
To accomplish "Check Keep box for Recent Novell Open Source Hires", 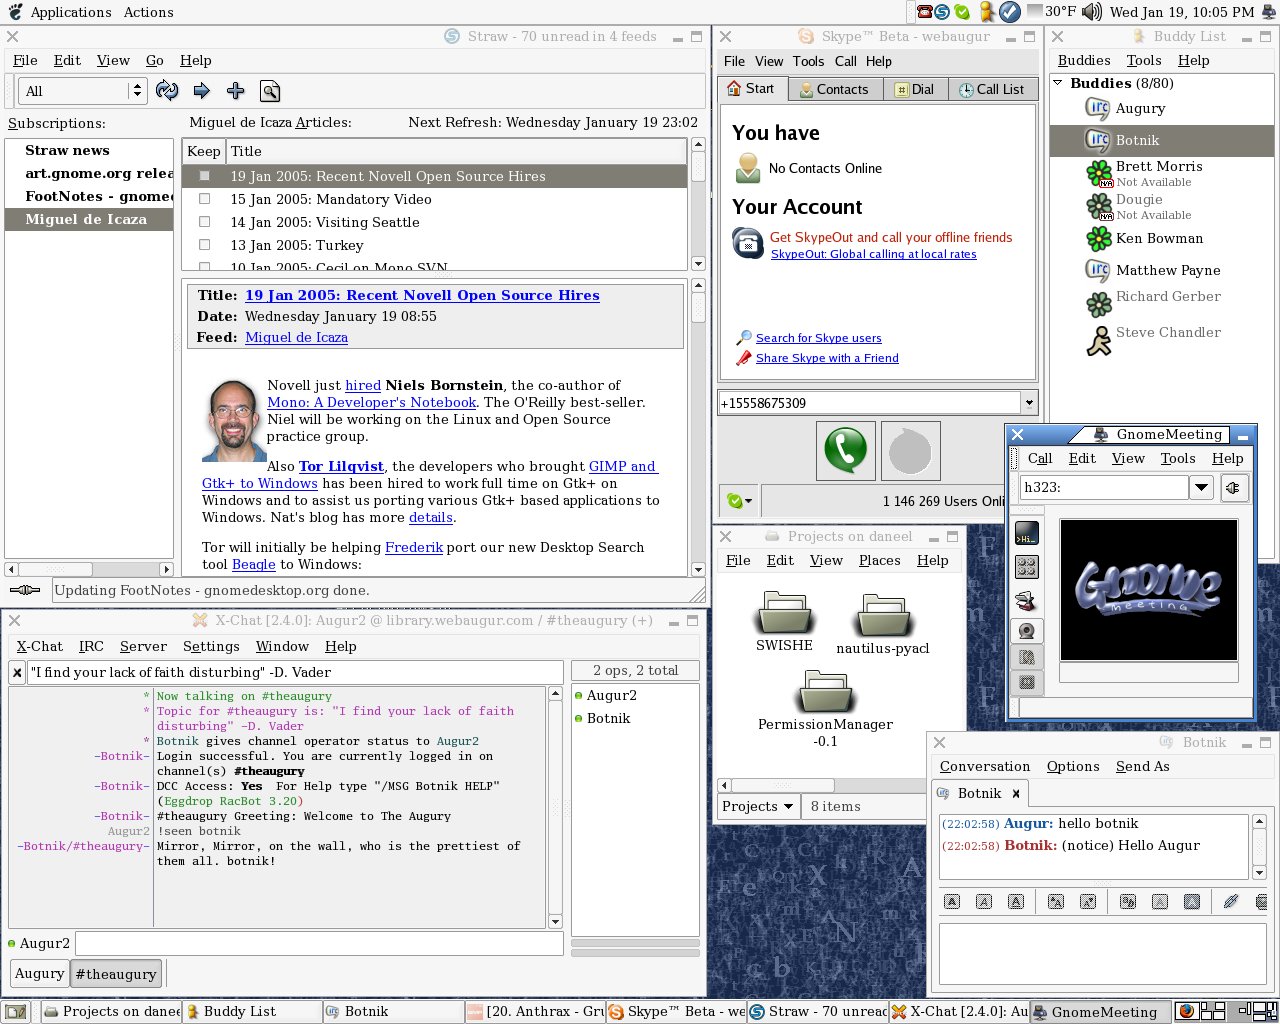I will 205,176.
